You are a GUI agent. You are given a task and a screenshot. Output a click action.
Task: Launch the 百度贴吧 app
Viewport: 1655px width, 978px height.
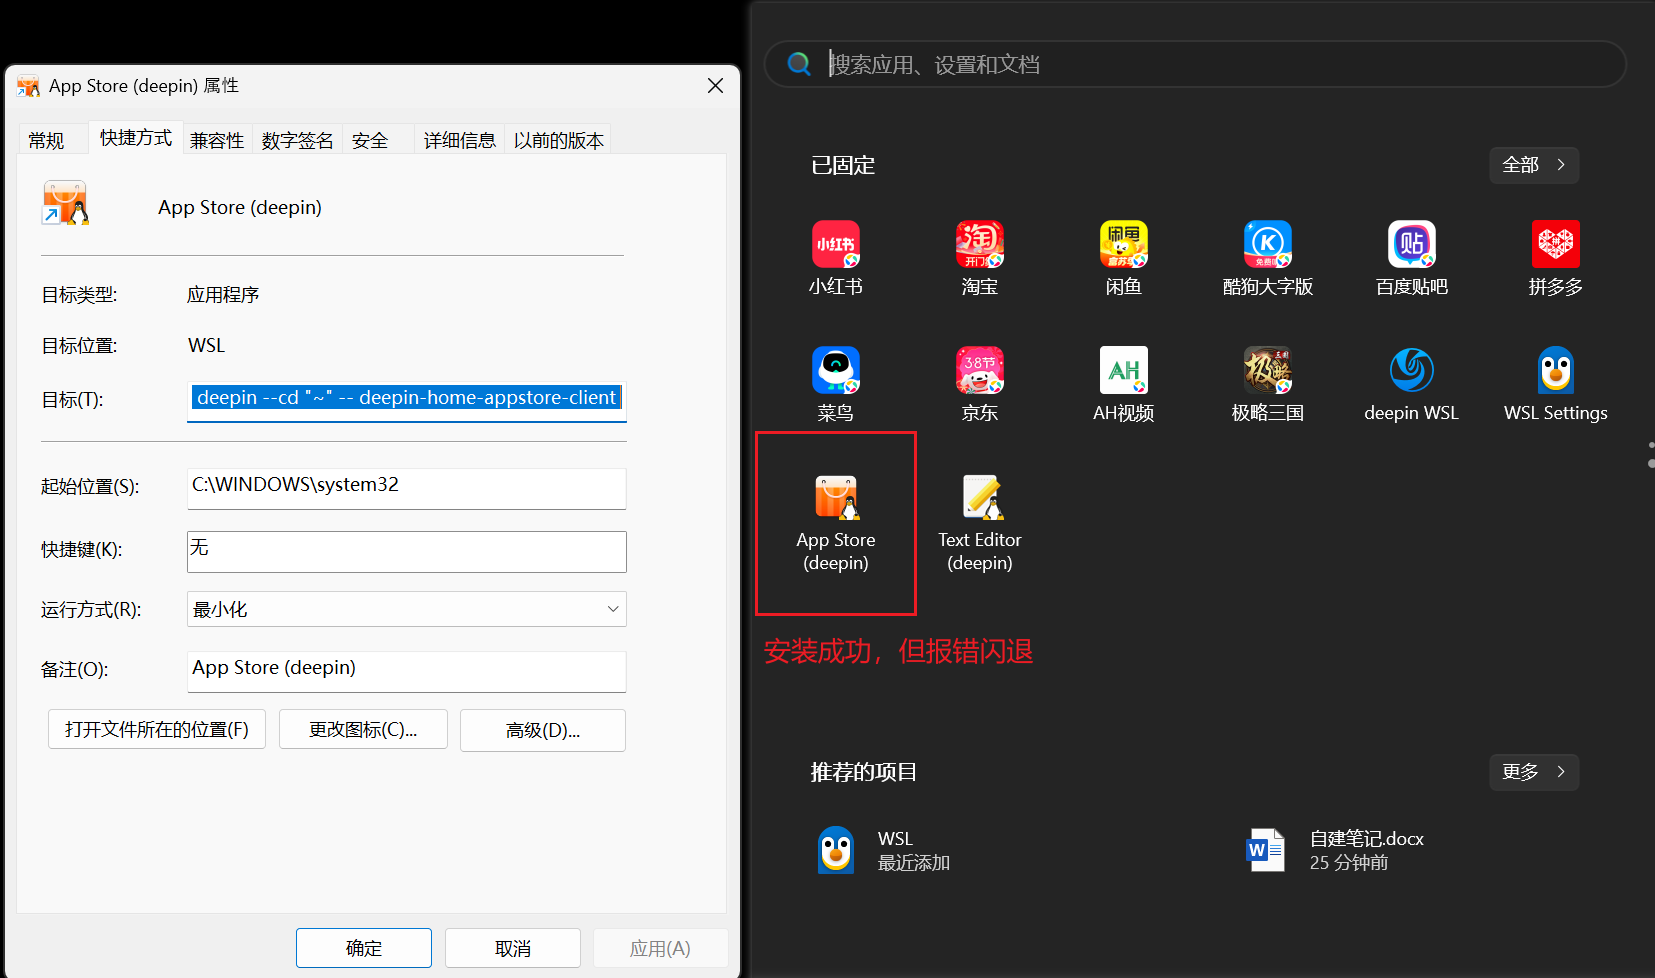[x=1412, y=258]
